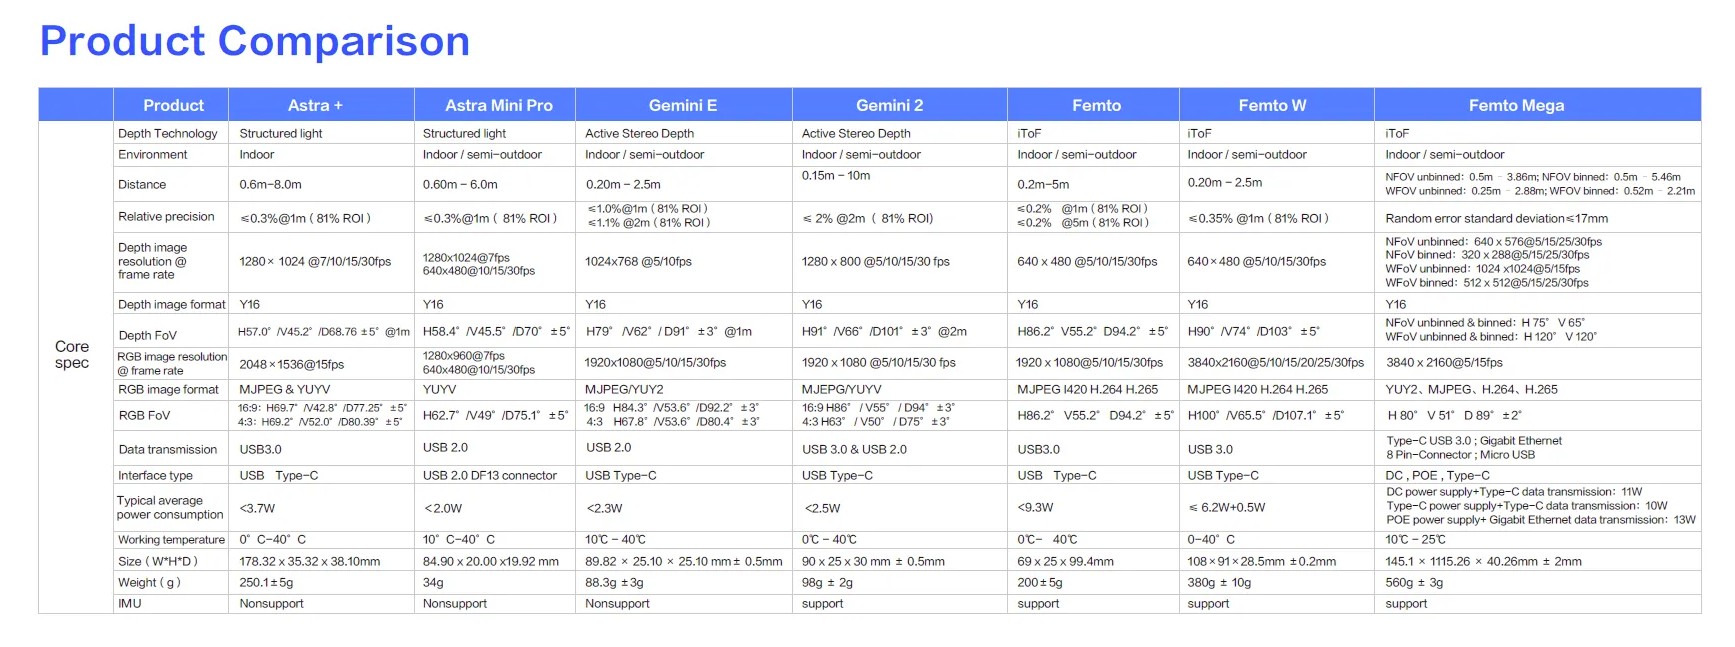Select the Astra + column header
Viewport: 1735px width, 647px height.
coord(315,105)
